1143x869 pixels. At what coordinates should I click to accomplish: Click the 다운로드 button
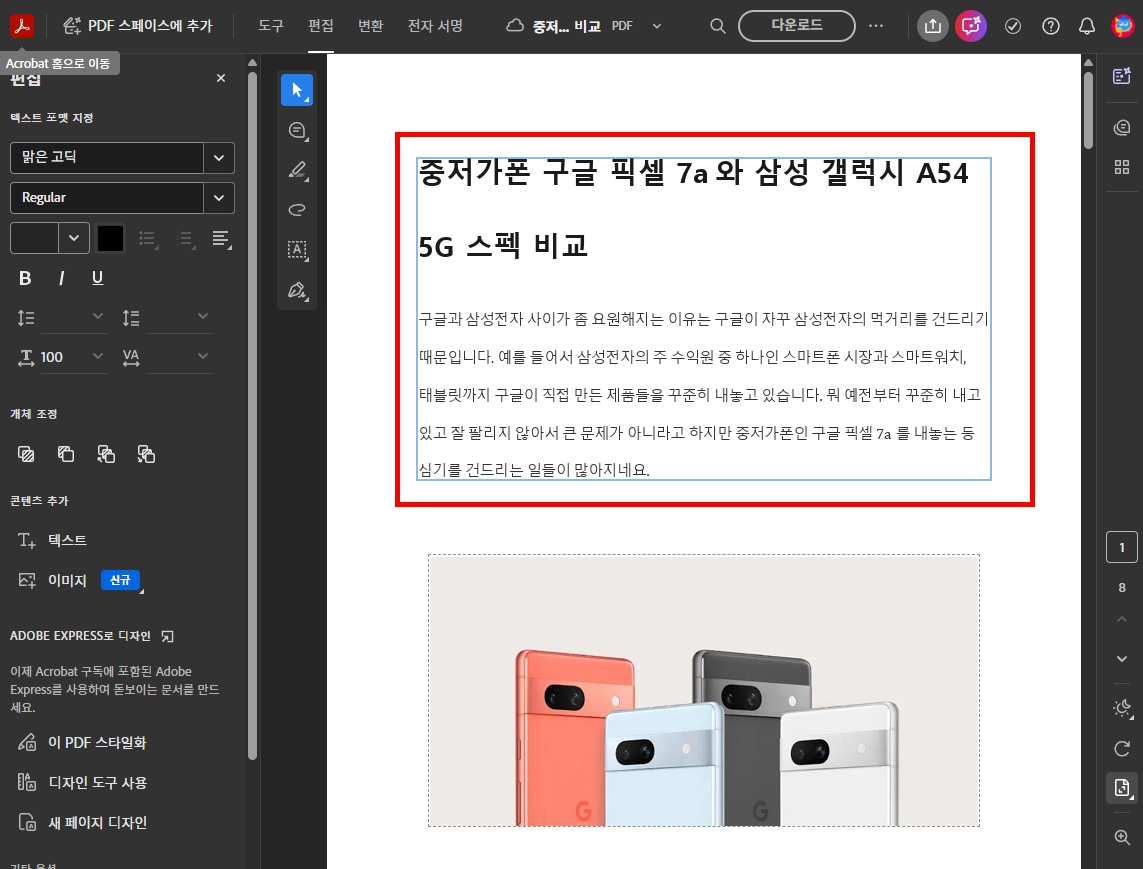tap(797, 26)
